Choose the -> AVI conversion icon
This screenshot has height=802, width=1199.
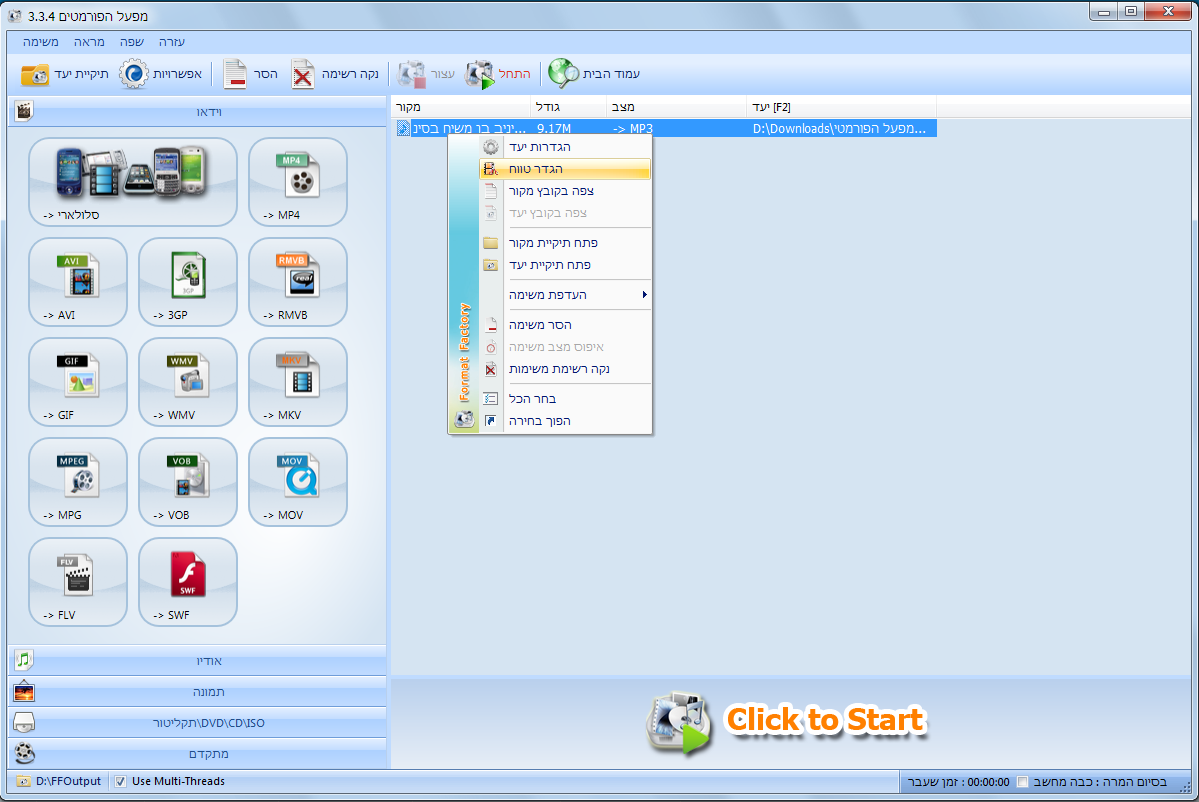tap(78, 282)
